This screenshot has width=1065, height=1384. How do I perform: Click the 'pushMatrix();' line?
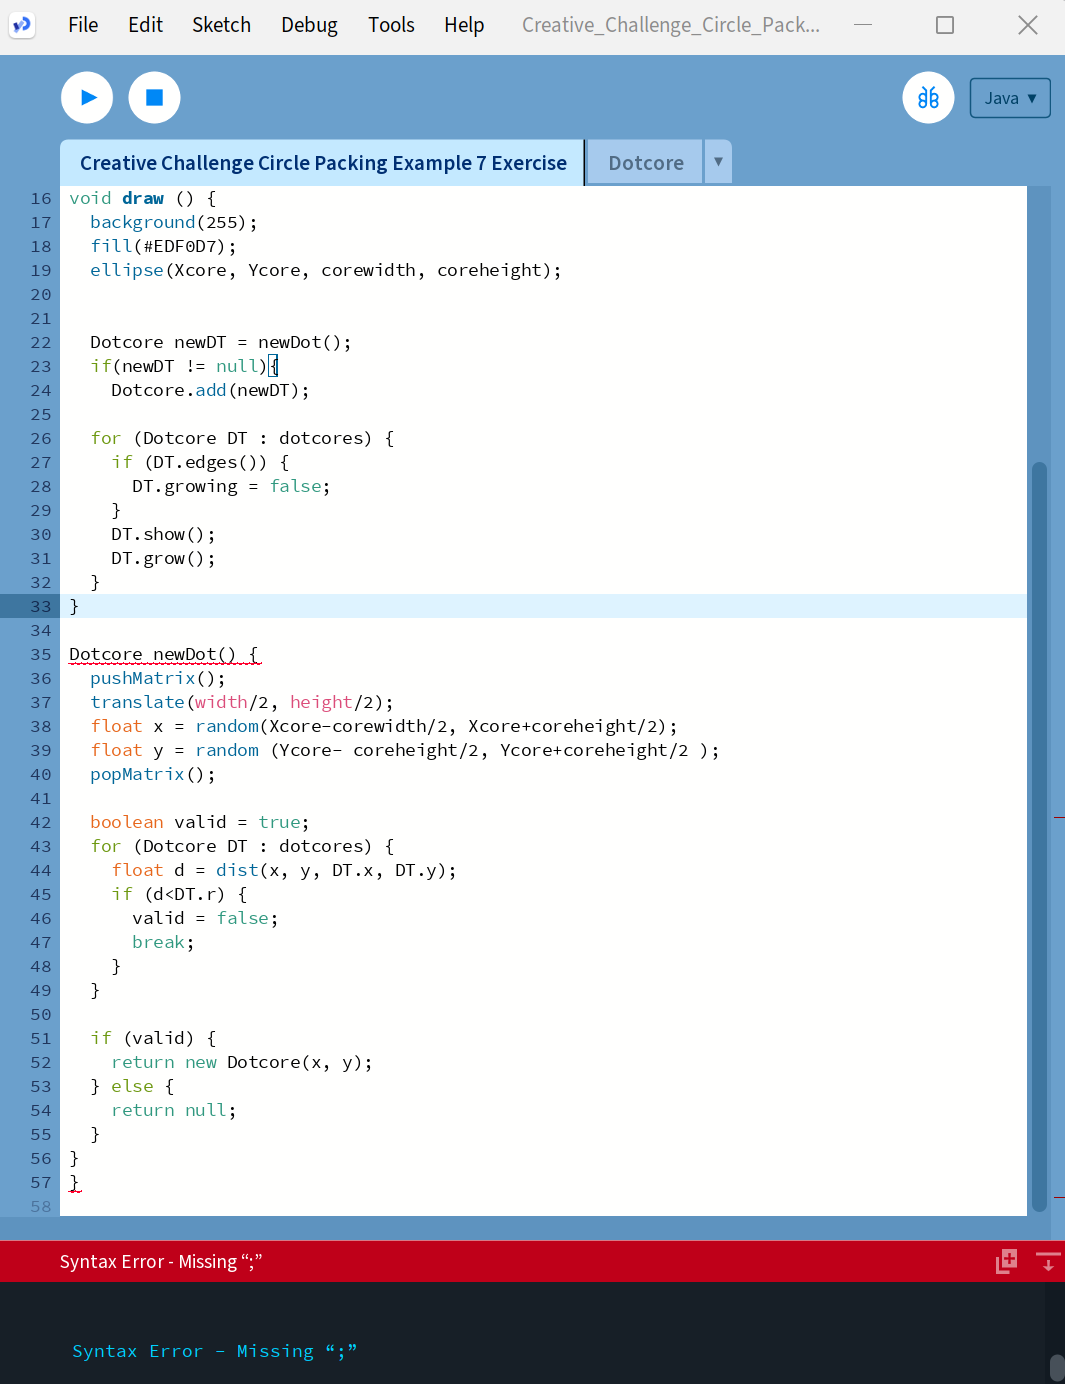pyautogui.click(x=158, y=678)
